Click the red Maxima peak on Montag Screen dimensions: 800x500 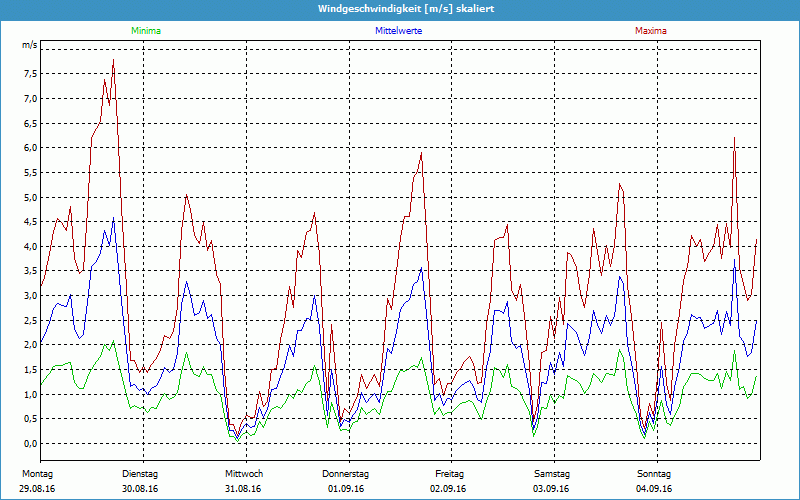tap(113, 60)
